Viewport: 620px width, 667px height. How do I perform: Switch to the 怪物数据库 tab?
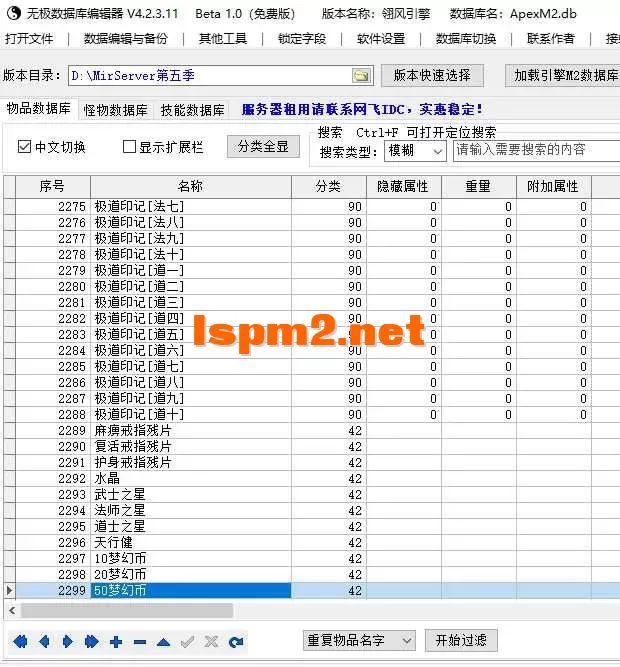115,110
